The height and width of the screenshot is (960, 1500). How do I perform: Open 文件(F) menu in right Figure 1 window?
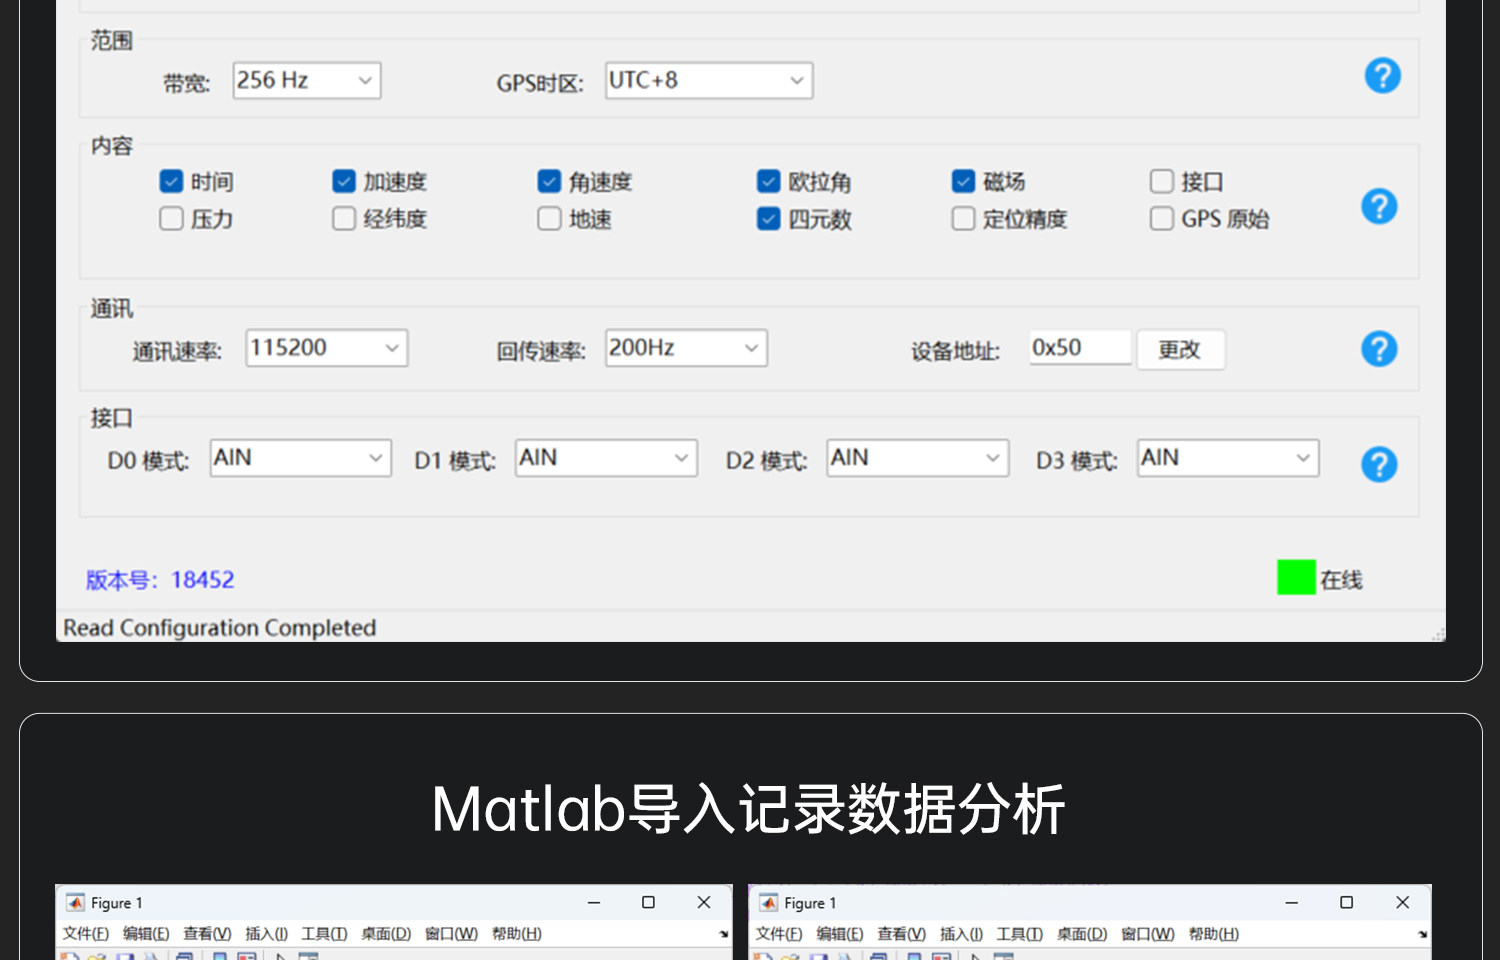pos(779,934)
